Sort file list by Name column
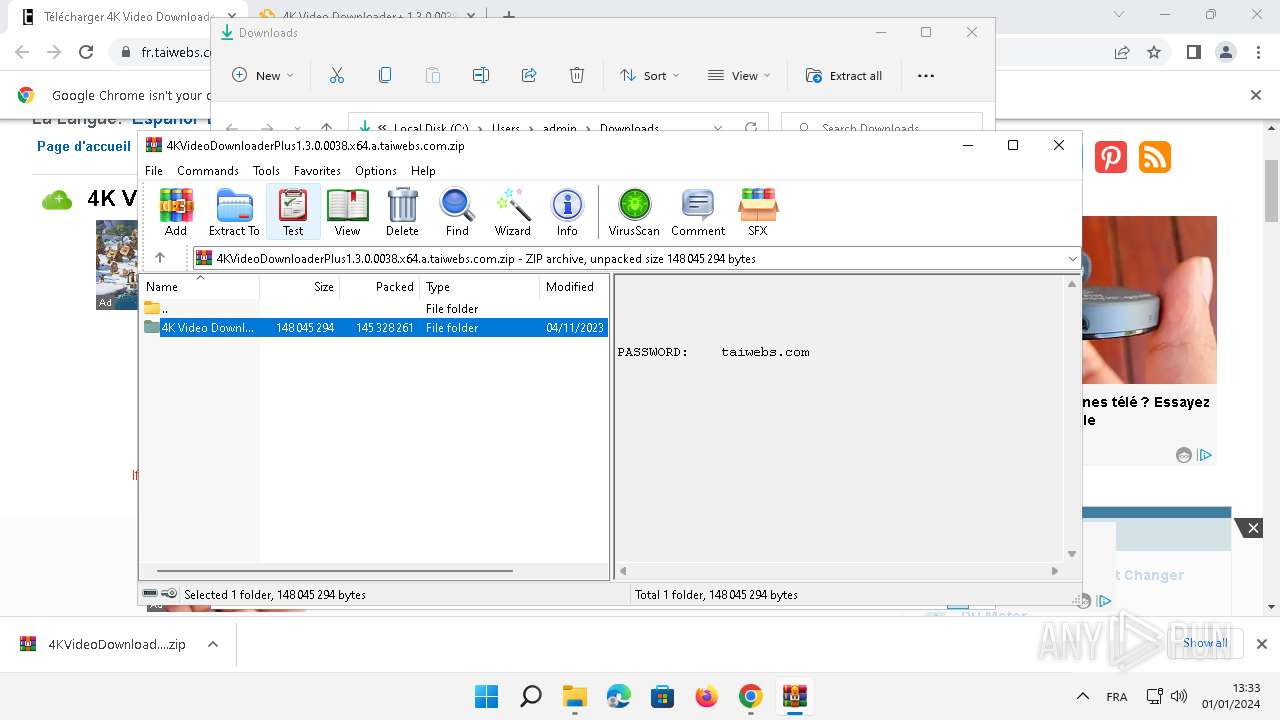Viewport: 1280px width, 720px height. pos(199,287)
